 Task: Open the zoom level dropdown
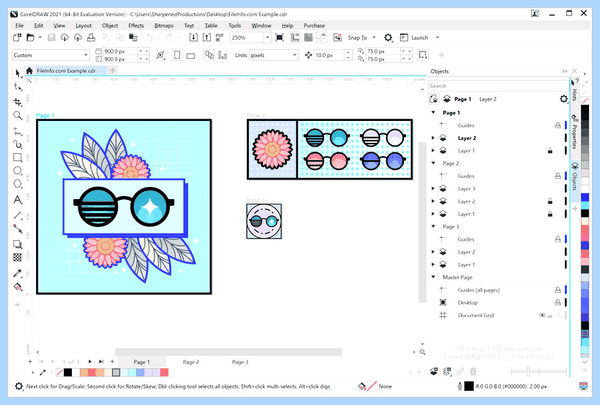[x=267, y=38]
